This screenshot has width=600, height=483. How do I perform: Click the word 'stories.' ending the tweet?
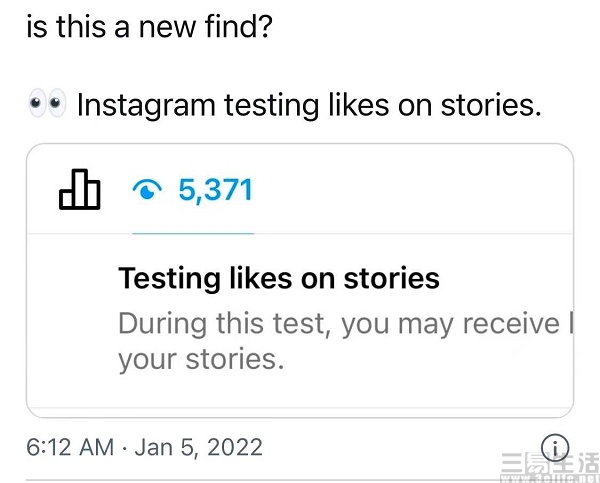click(x=491, y=105)
